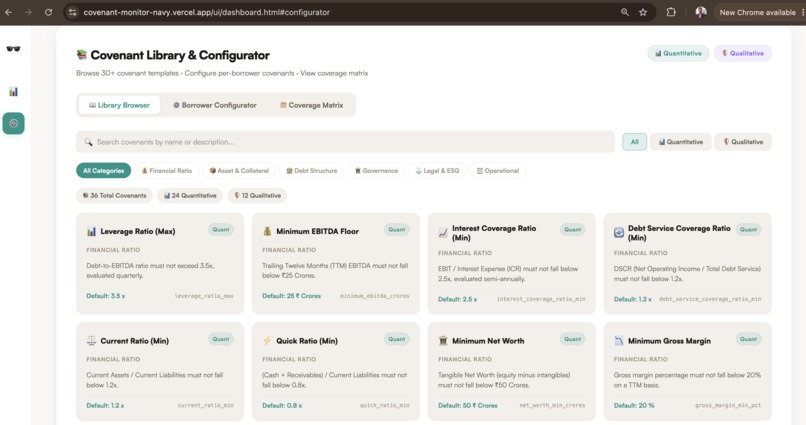The image size is (806, 425).
Task: Open the Debt Service Coverage Ratio (Min) title
Action: (x=679, y=233)
